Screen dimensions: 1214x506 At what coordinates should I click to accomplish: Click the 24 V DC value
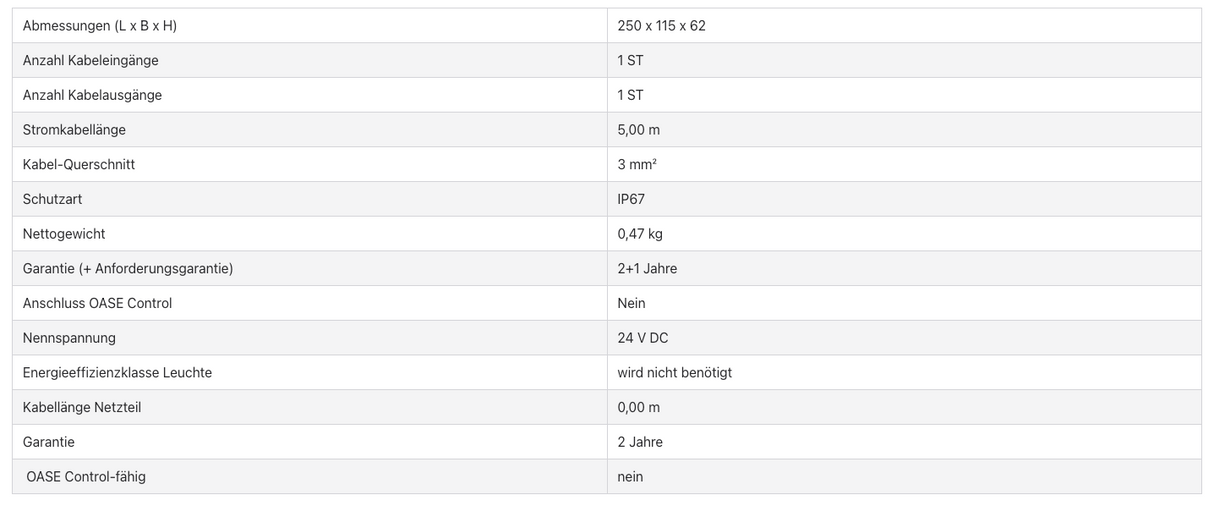(642, 338)
